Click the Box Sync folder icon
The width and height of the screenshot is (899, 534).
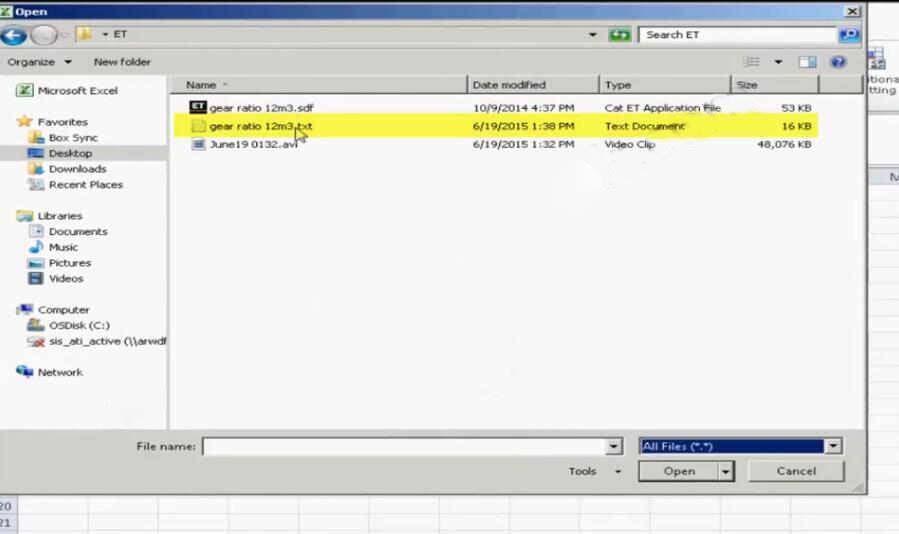pos(36,138)
